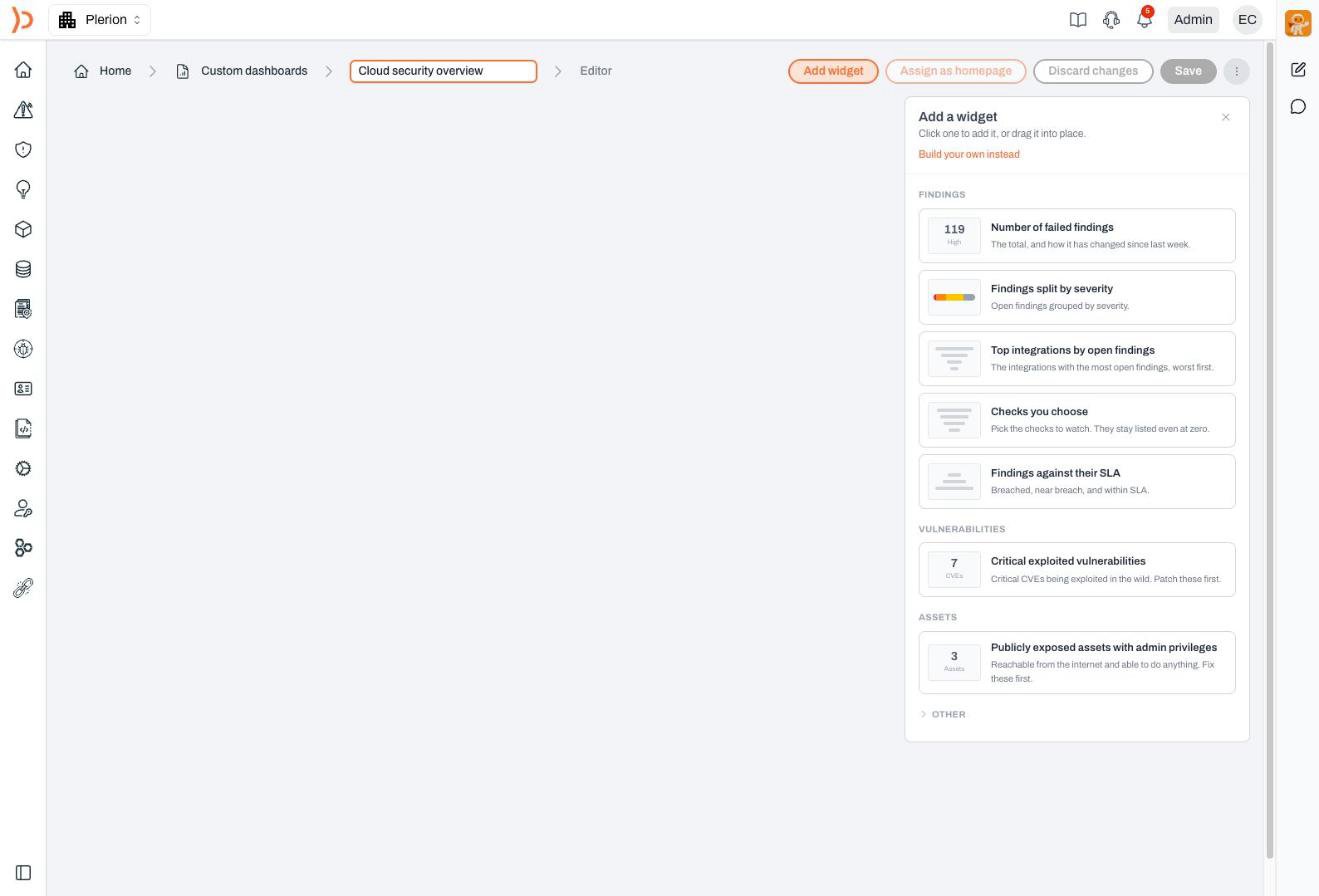
Task: Open the cube sidebar icon
Action: tap(23, 229)
